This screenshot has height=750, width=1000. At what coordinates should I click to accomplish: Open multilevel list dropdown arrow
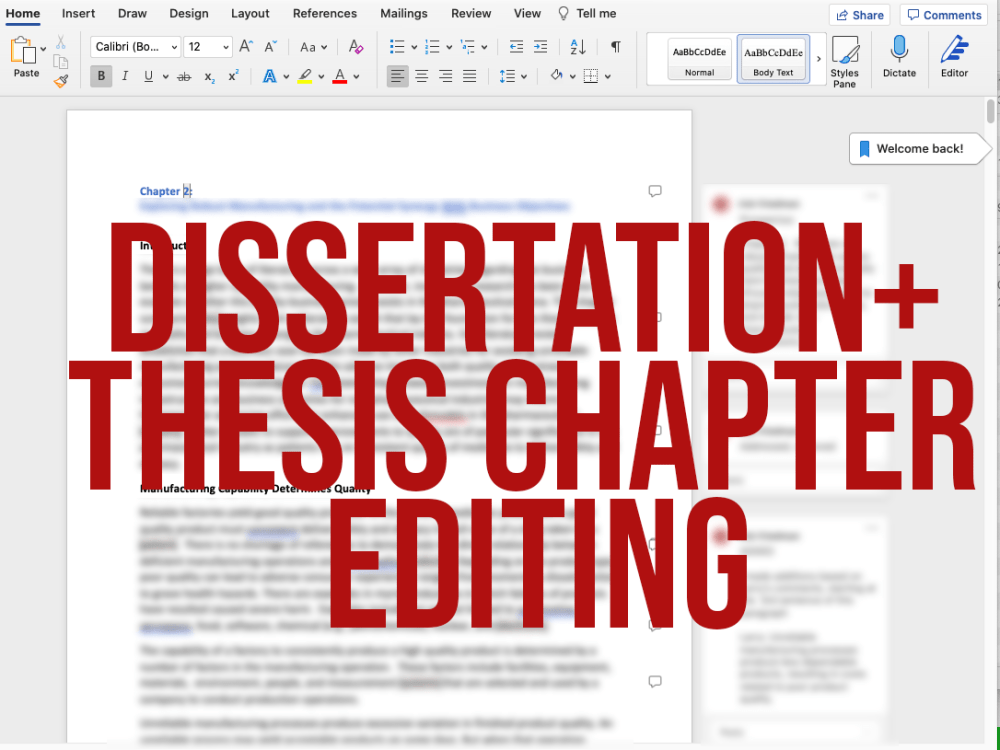485,47
